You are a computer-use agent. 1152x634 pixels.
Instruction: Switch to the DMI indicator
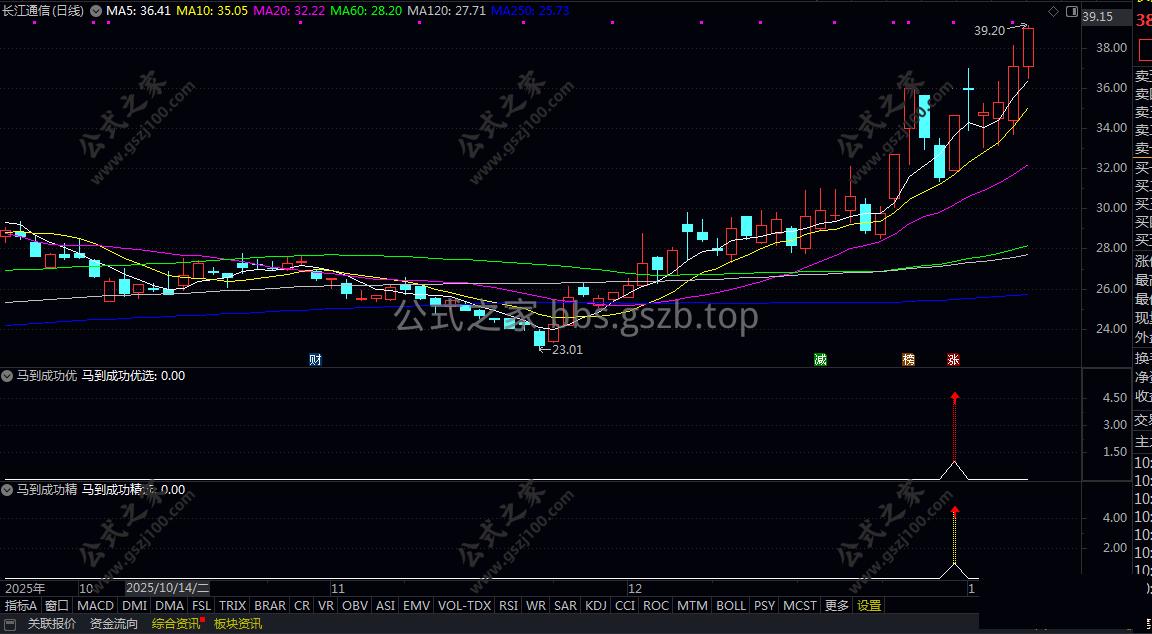point(134,606)
